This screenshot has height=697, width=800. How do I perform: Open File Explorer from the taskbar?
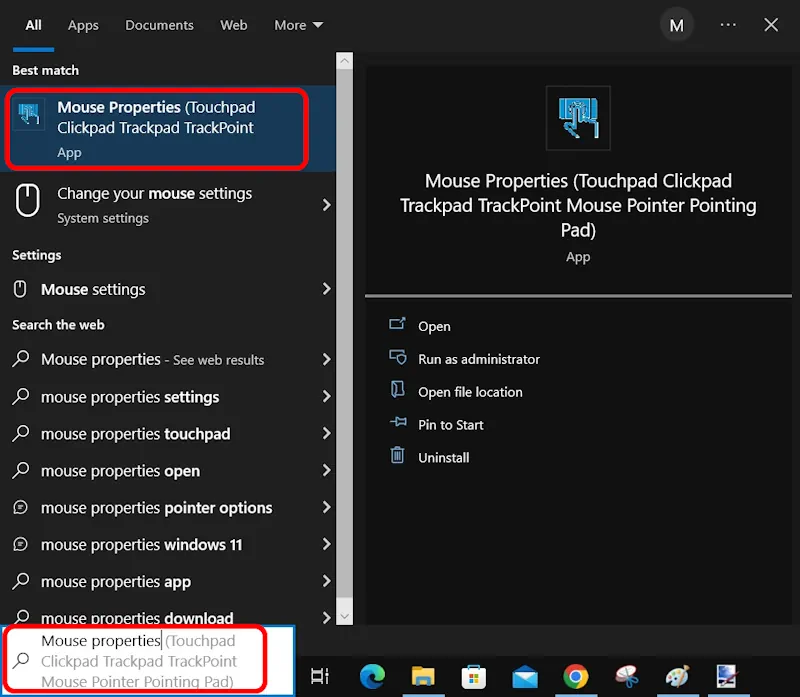tap(423, 677)
